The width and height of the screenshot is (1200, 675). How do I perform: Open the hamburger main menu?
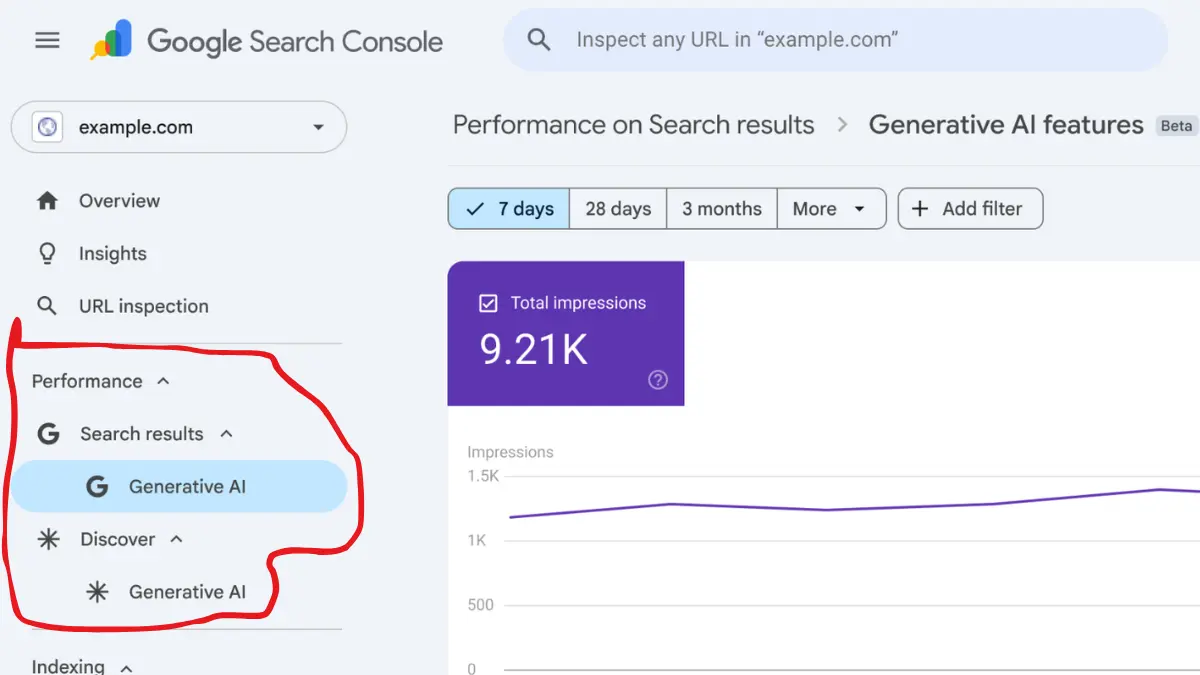coord(47,40)
